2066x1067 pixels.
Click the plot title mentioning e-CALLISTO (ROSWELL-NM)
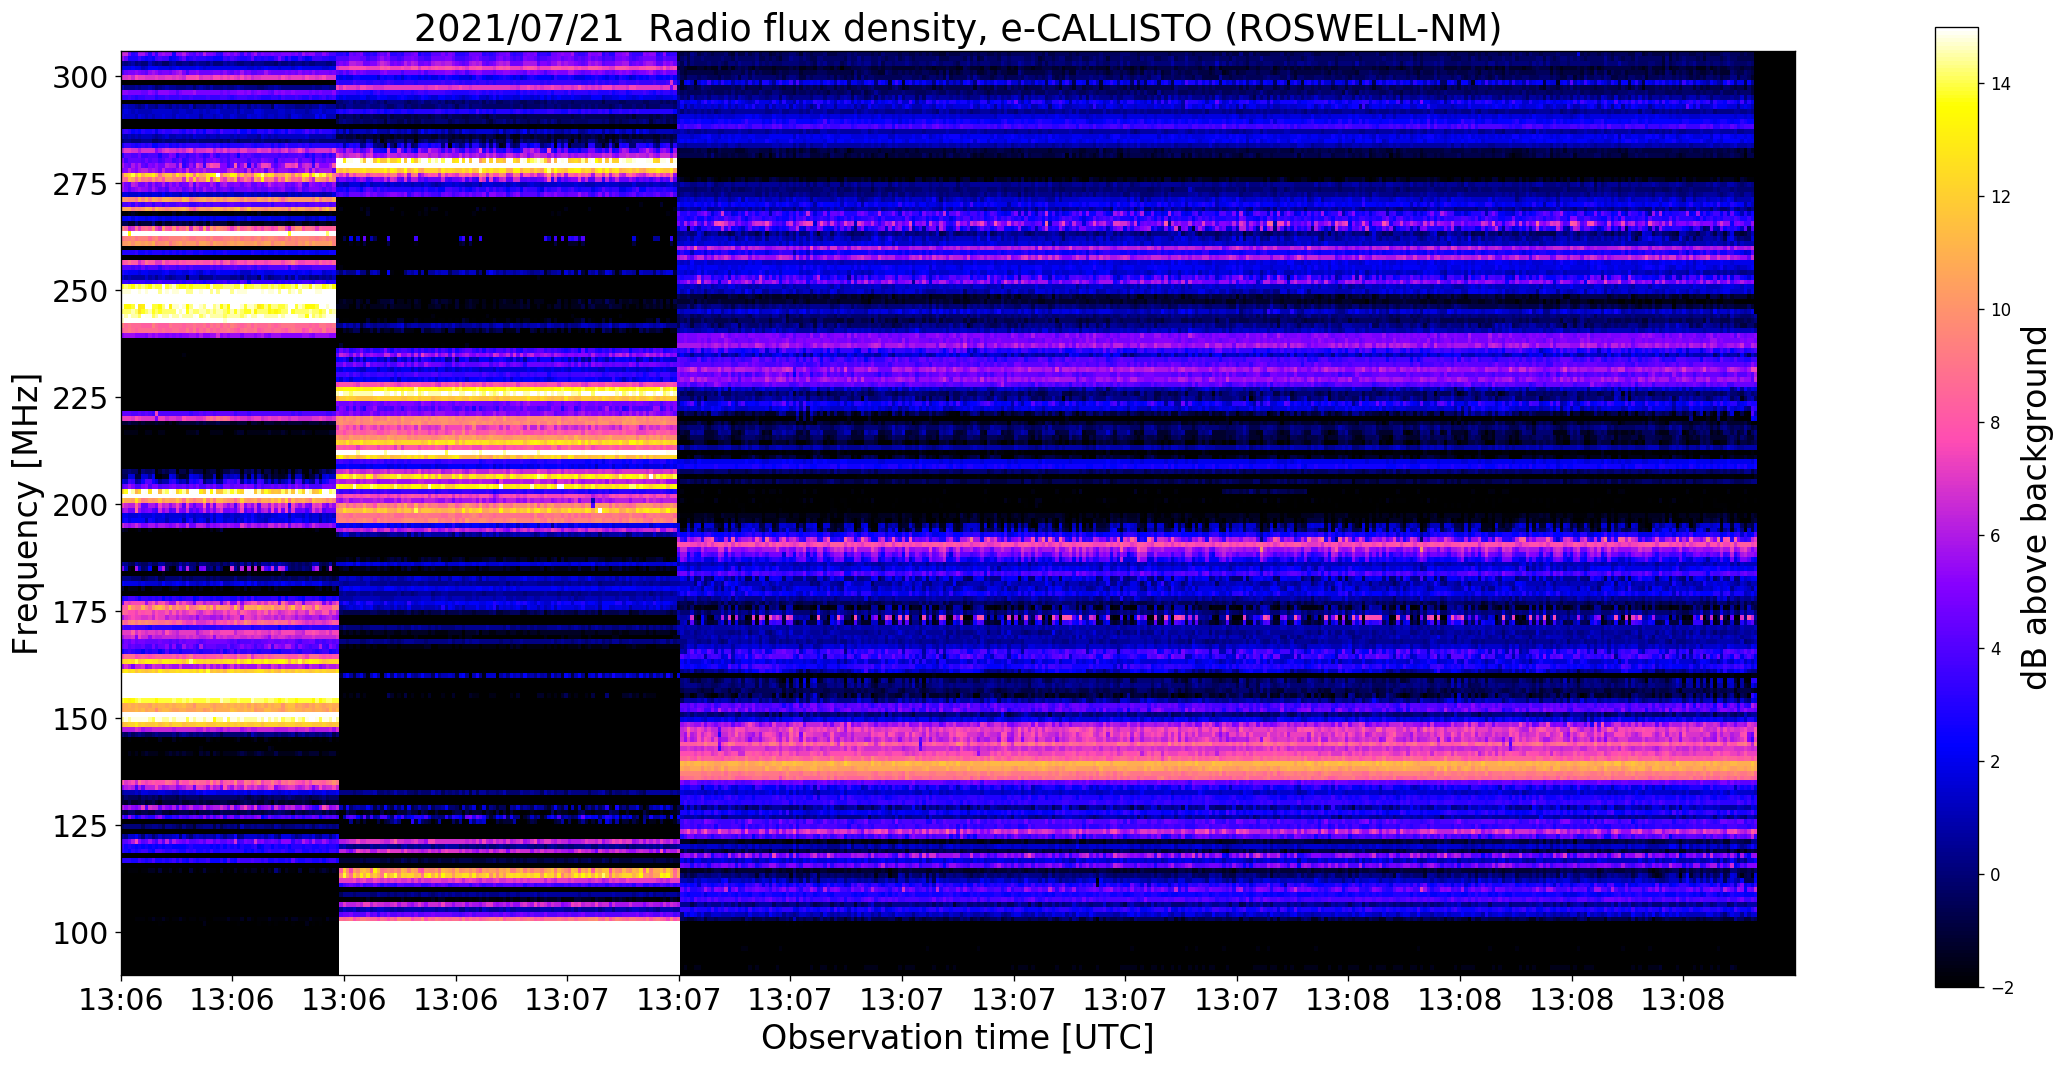(x=958, y=28)
